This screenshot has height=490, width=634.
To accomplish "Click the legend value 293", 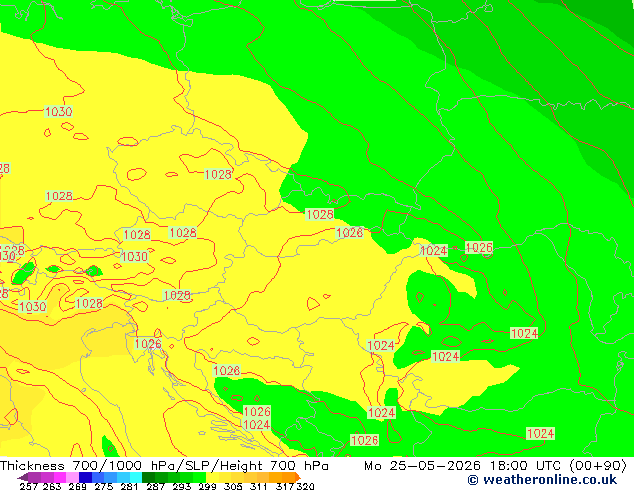I will point(182,486).
